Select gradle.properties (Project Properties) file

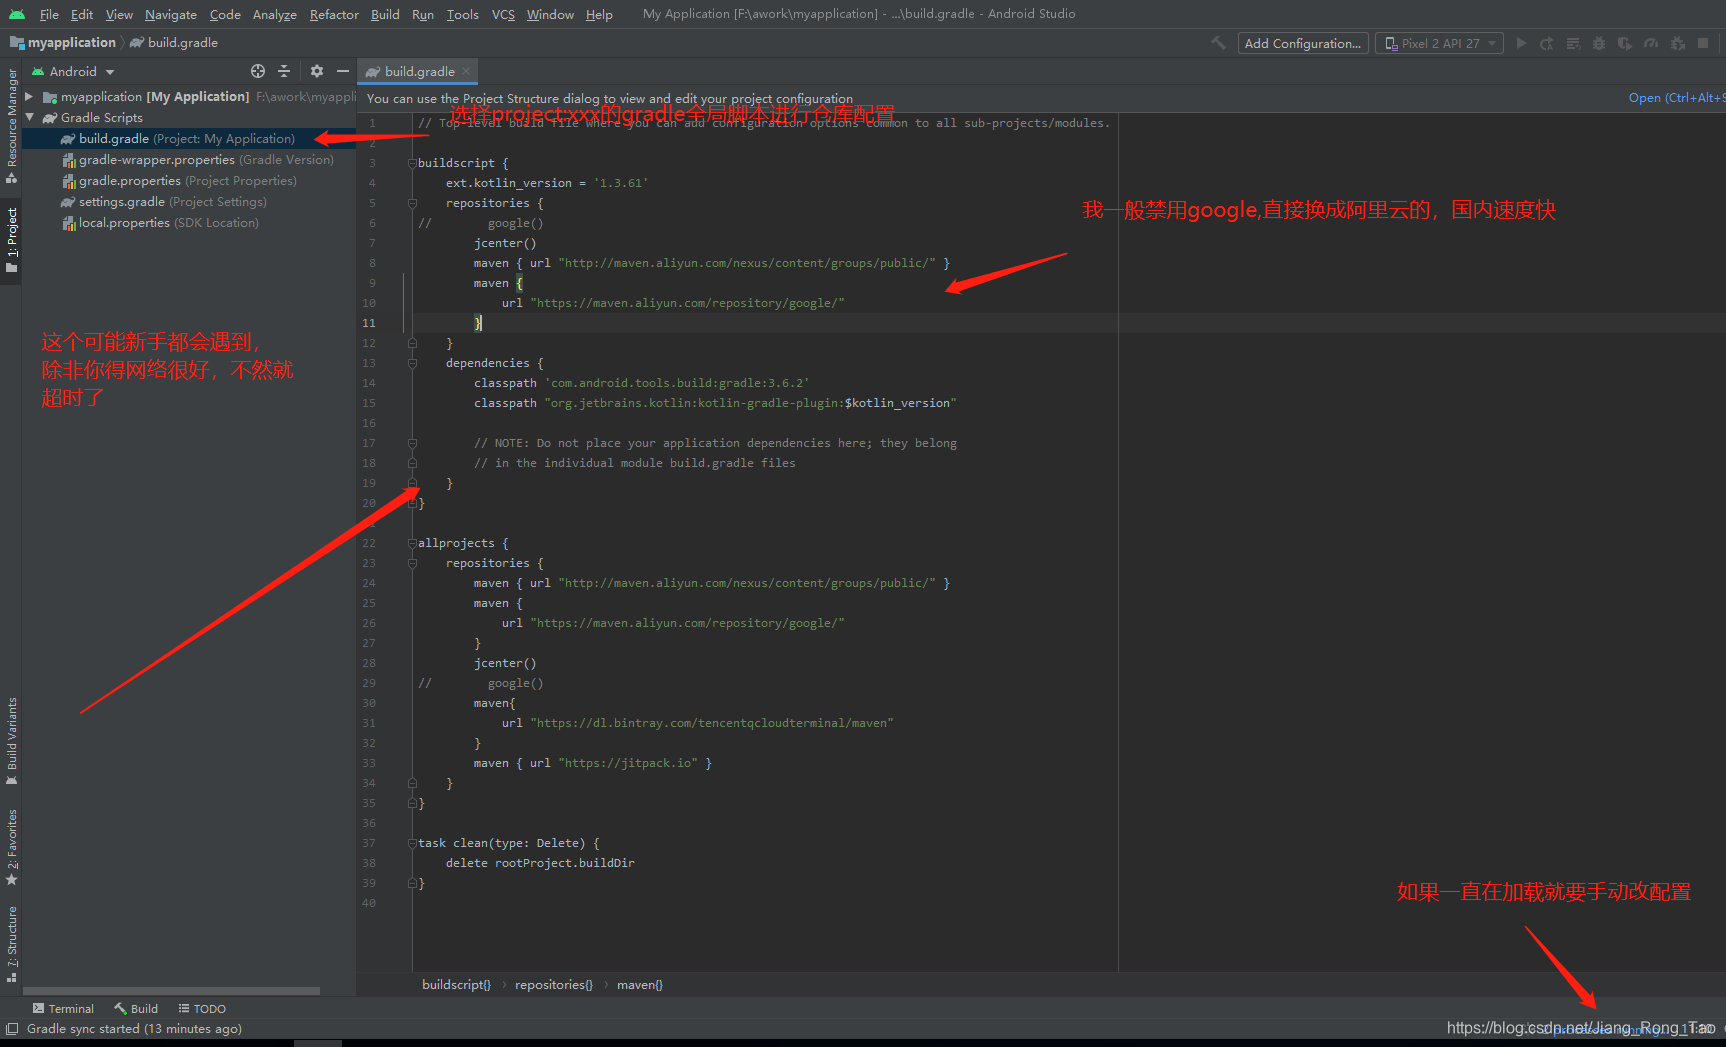(189, 181)
